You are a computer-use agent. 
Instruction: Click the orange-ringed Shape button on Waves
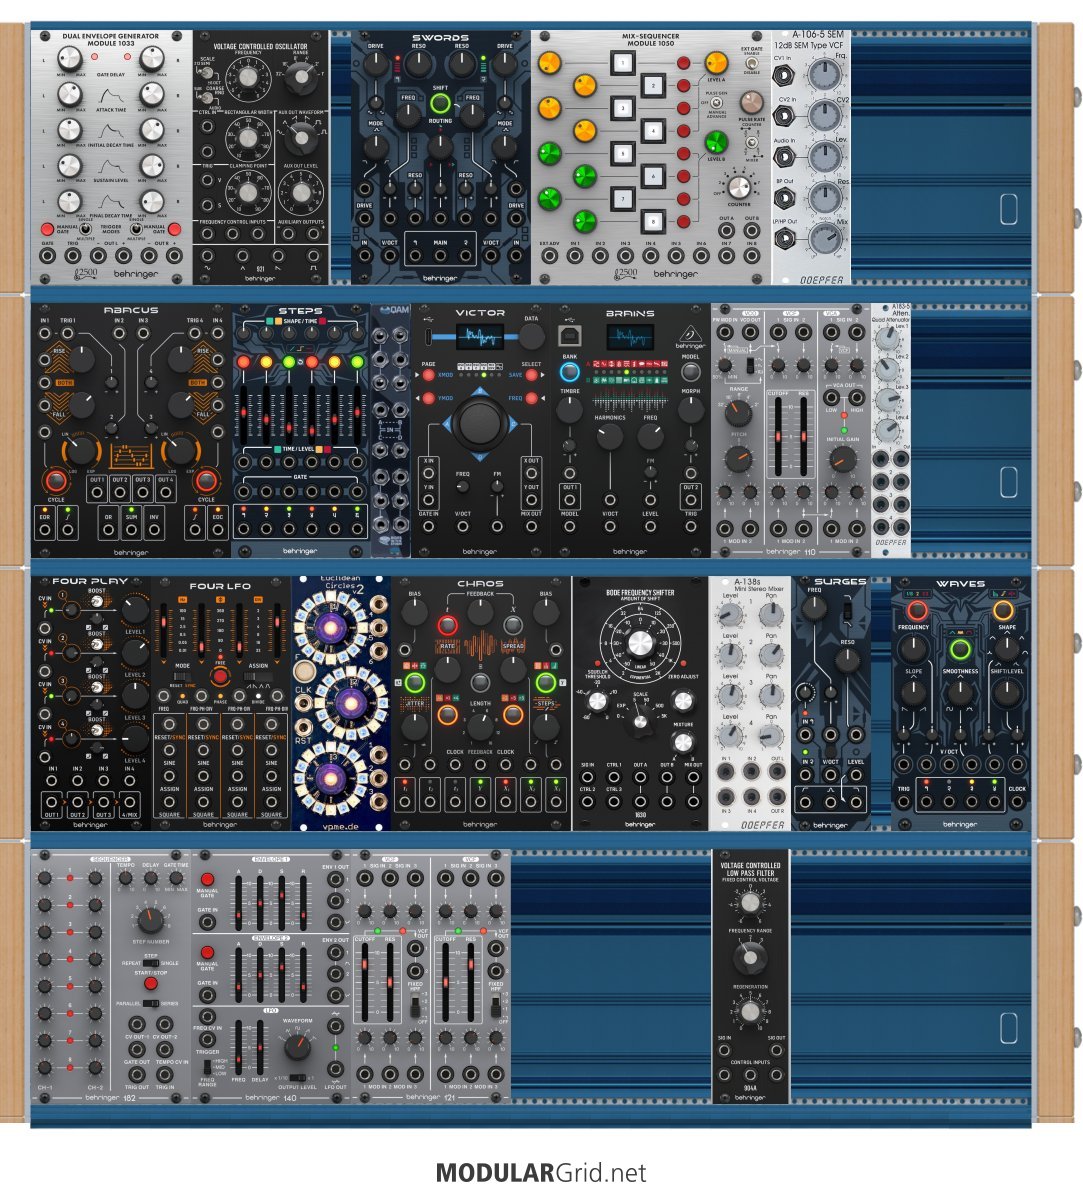(1003, 610)
